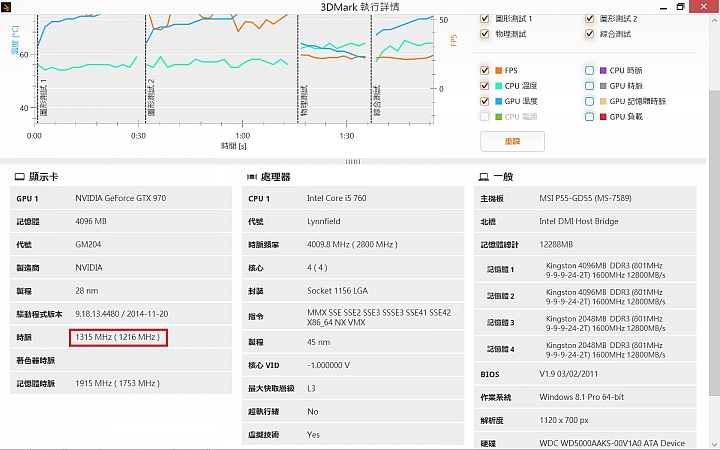Uncheck the 圖形測試 1 checkbox

tap(484, 18)
